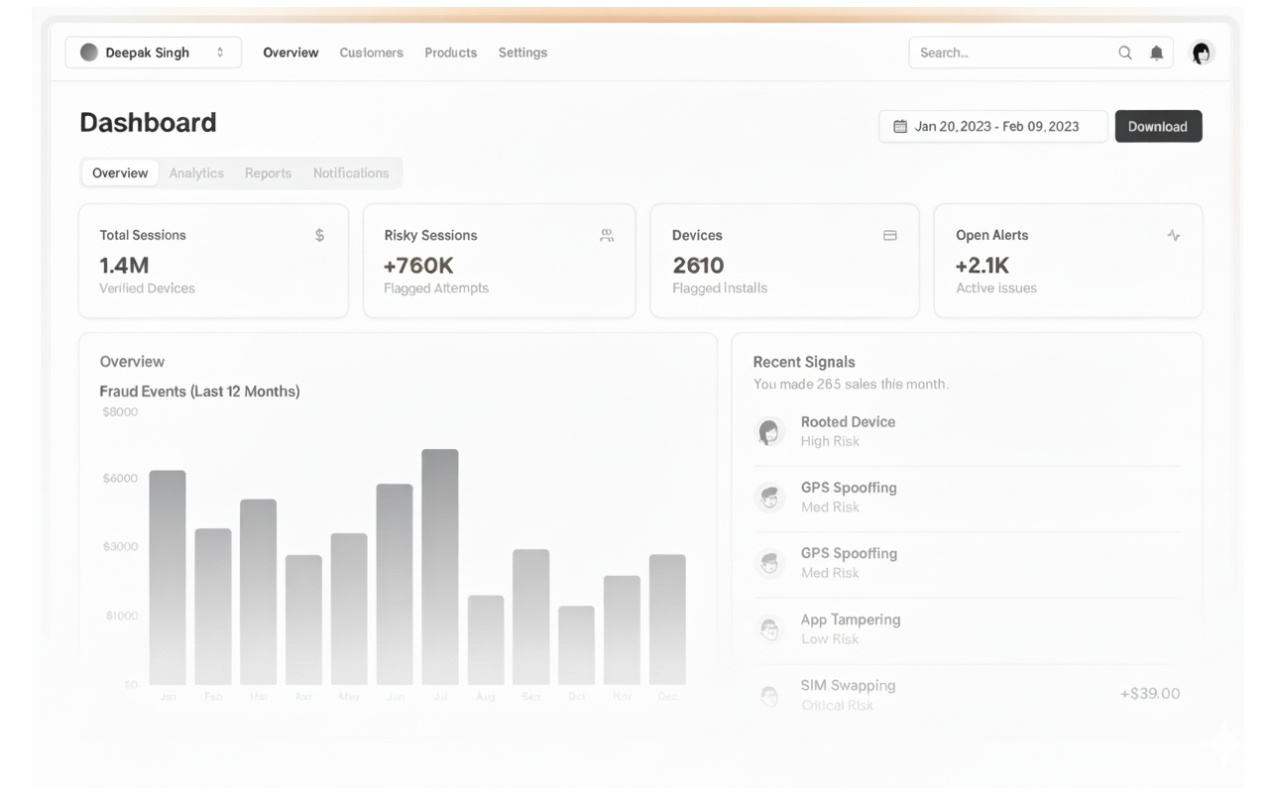
Task: Open the Deepak Singh account switcher
Action: [x=153, y=53]
